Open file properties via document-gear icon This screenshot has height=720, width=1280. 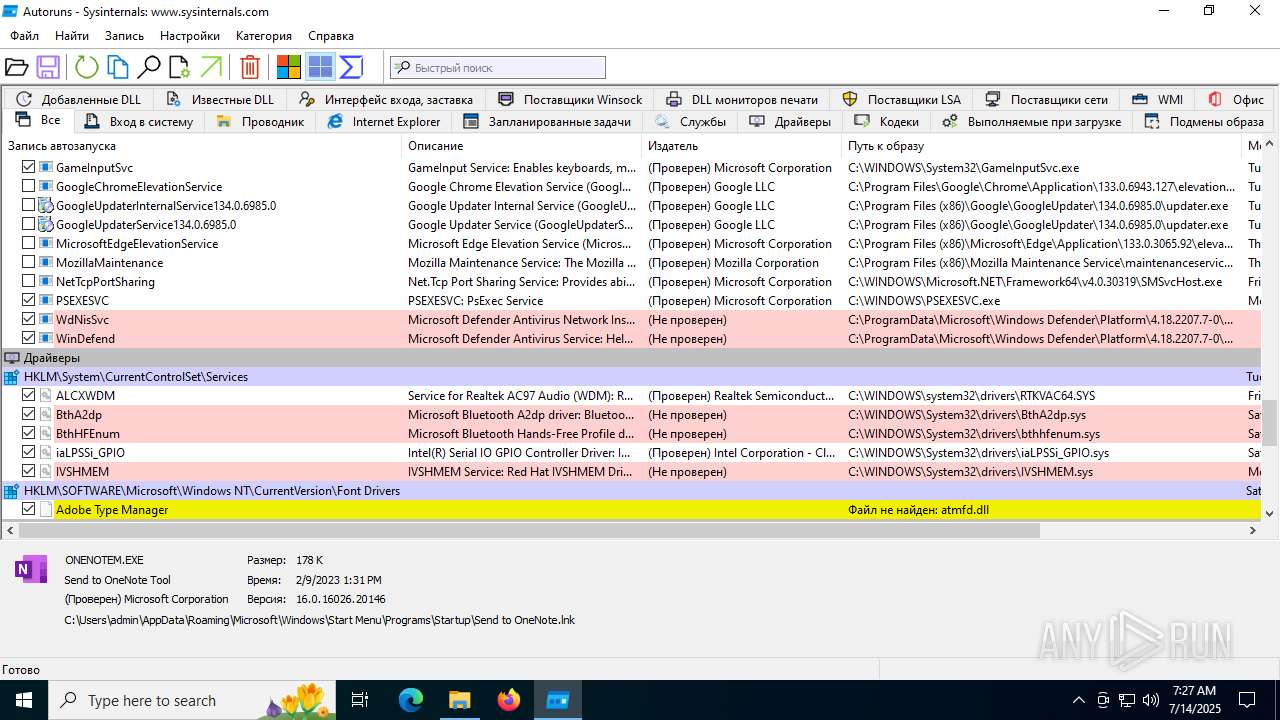[x=180, y=67]
